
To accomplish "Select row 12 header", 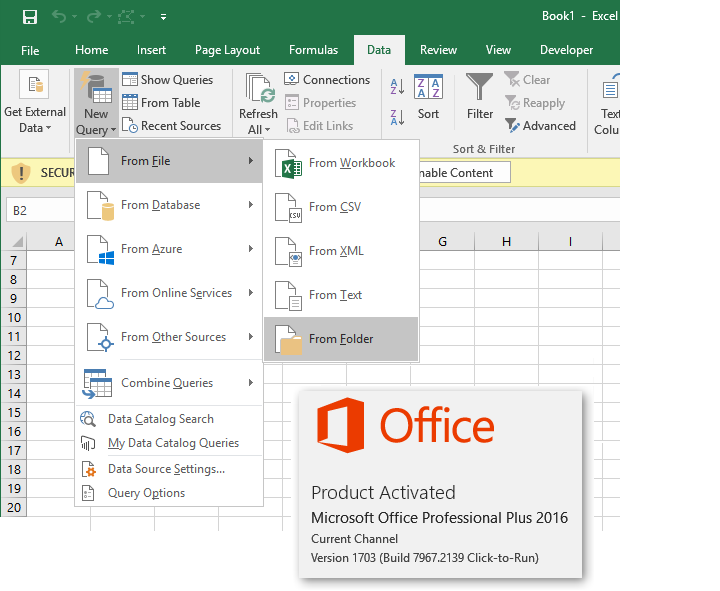I will coord(14,355).
